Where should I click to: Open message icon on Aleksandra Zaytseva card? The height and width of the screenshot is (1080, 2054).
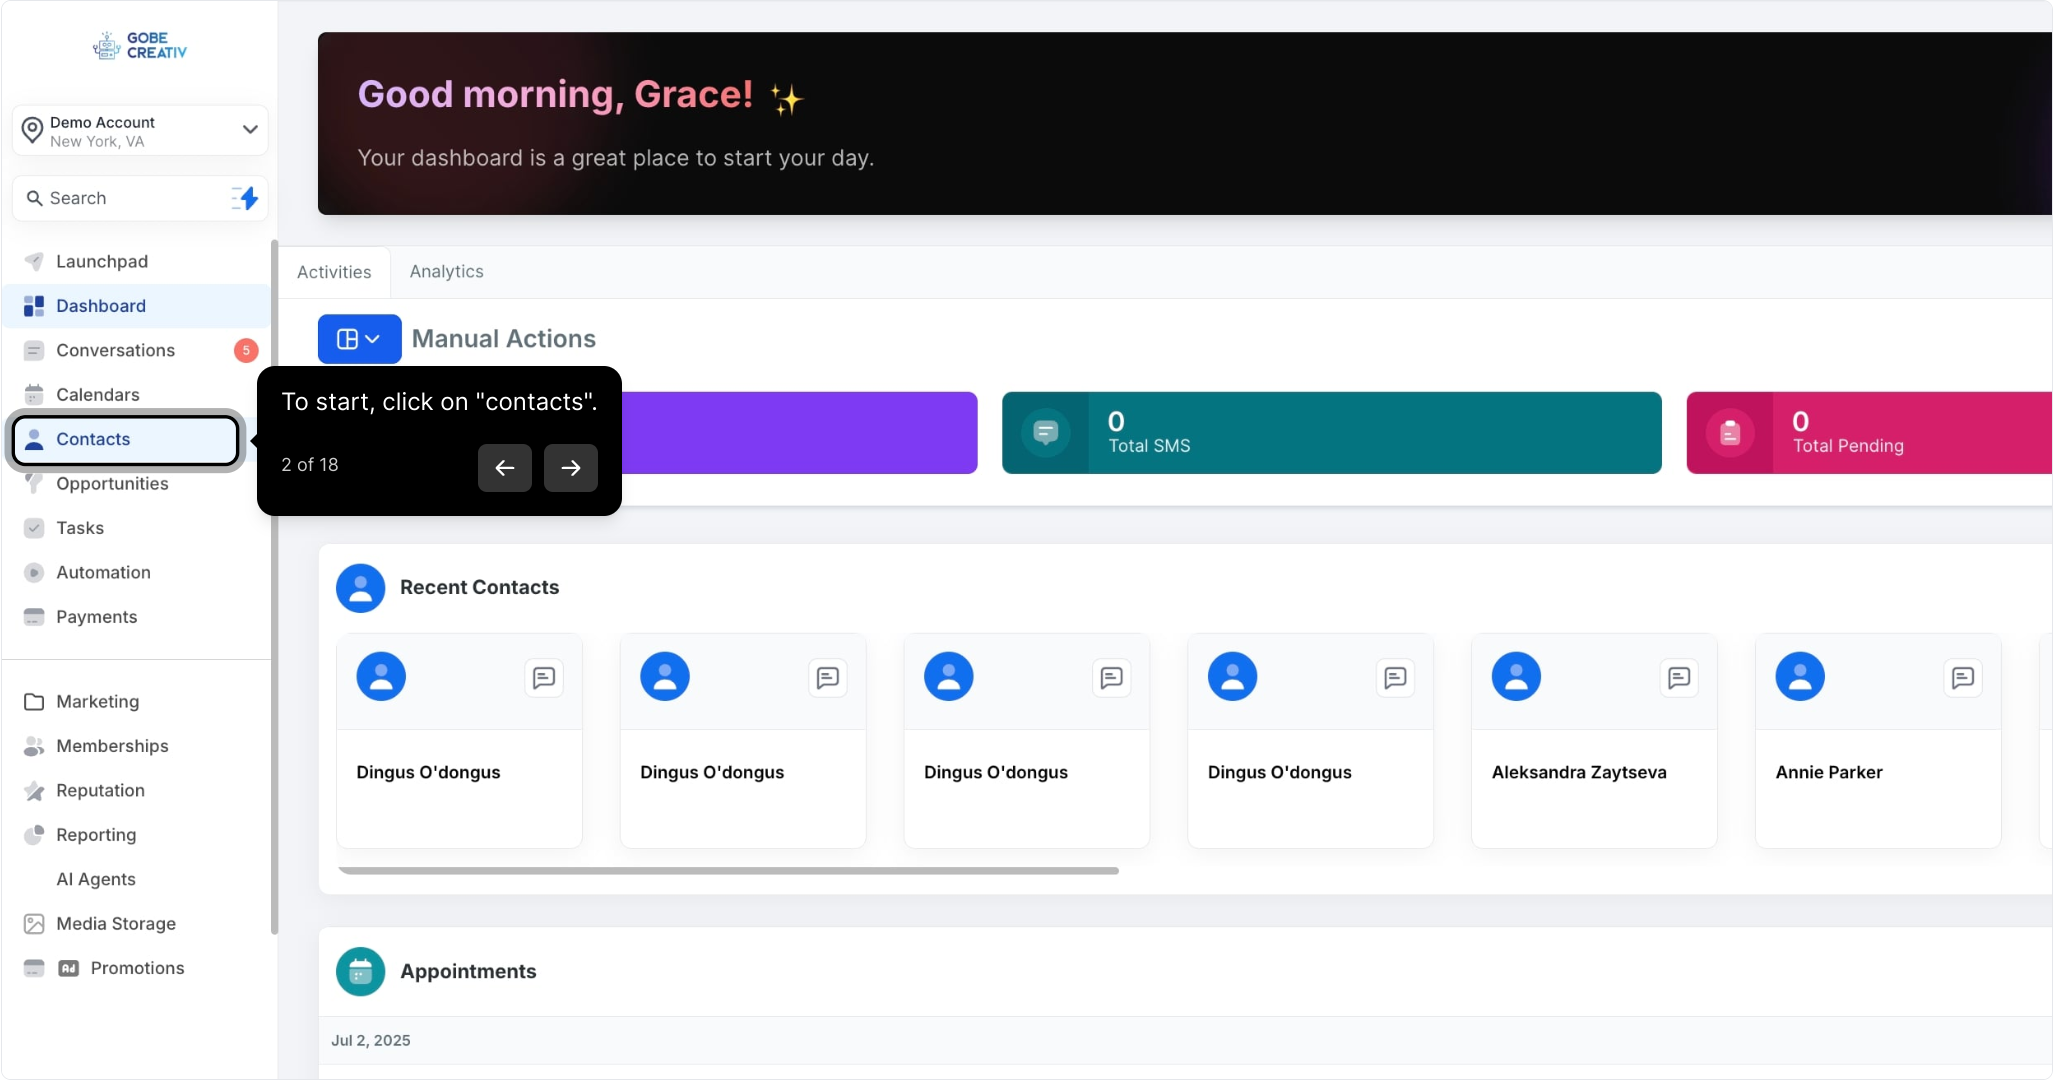click(1679, 678)
